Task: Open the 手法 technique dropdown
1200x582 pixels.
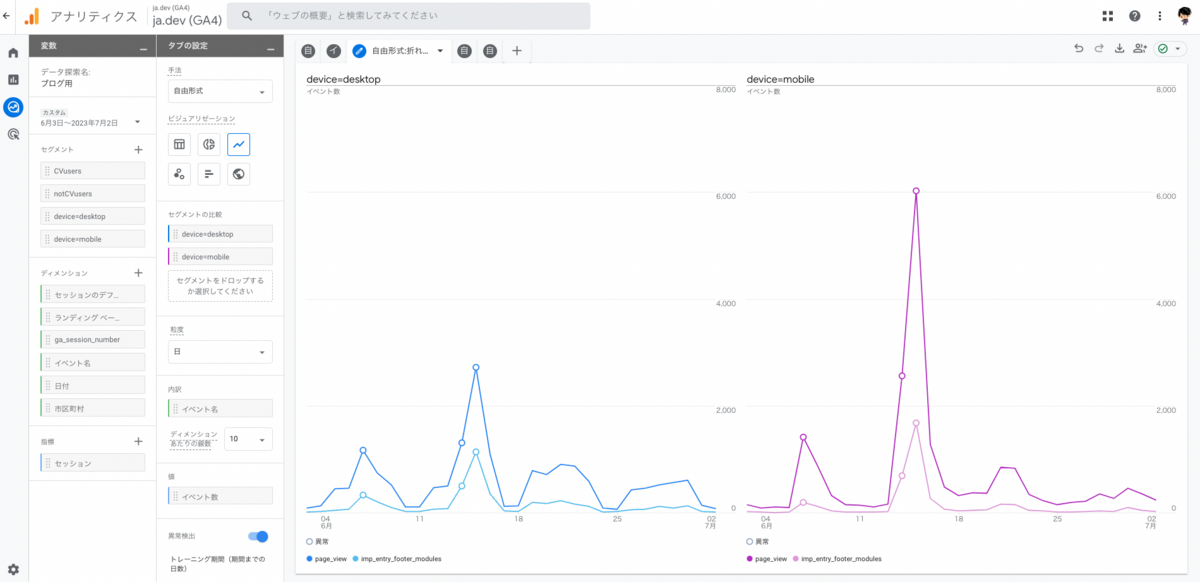Action: 220,91
